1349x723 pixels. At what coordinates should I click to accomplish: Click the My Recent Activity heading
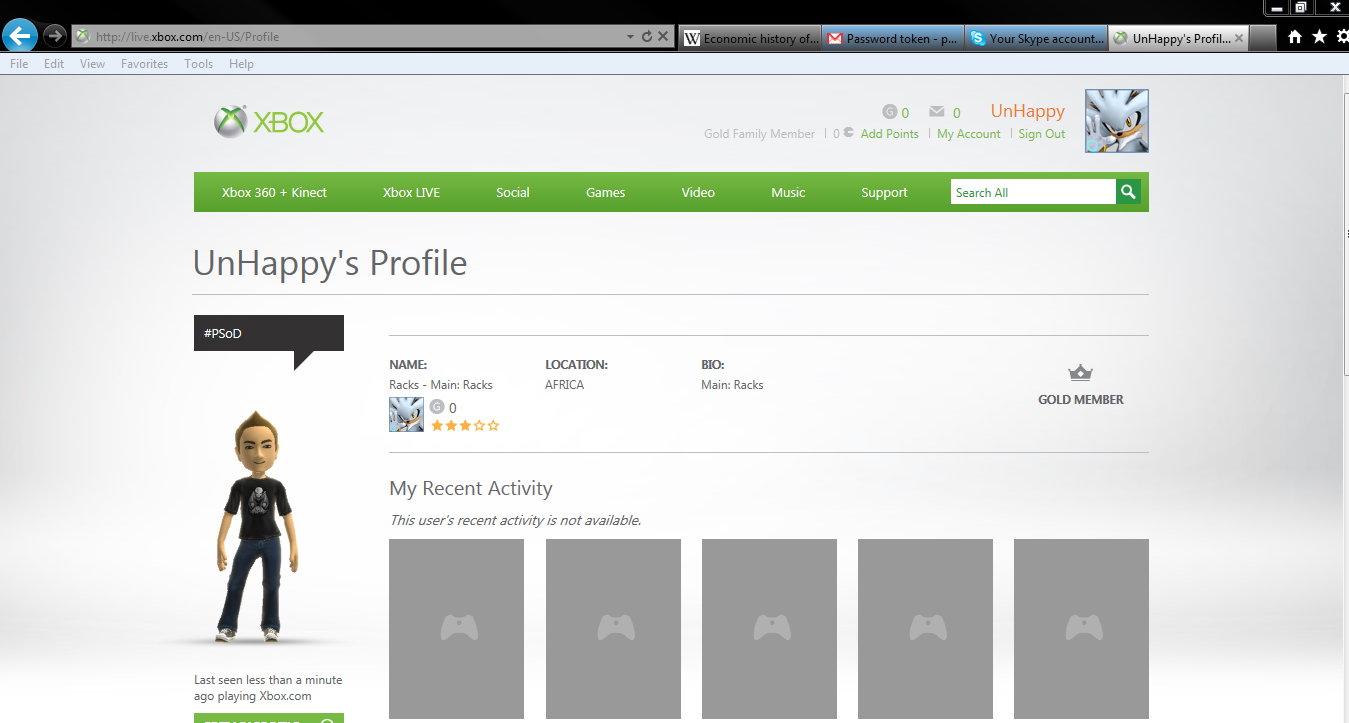(x=471, y=488)
